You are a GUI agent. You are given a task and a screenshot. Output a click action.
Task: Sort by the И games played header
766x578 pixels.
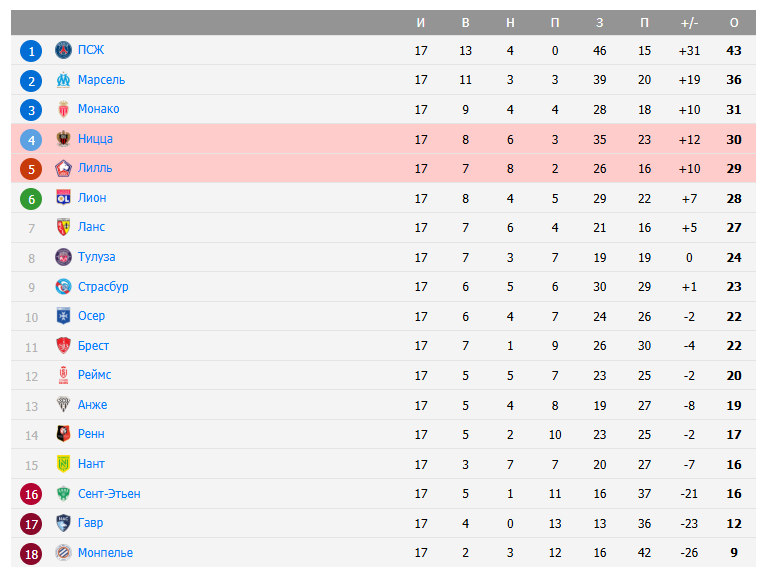point(421,22)
